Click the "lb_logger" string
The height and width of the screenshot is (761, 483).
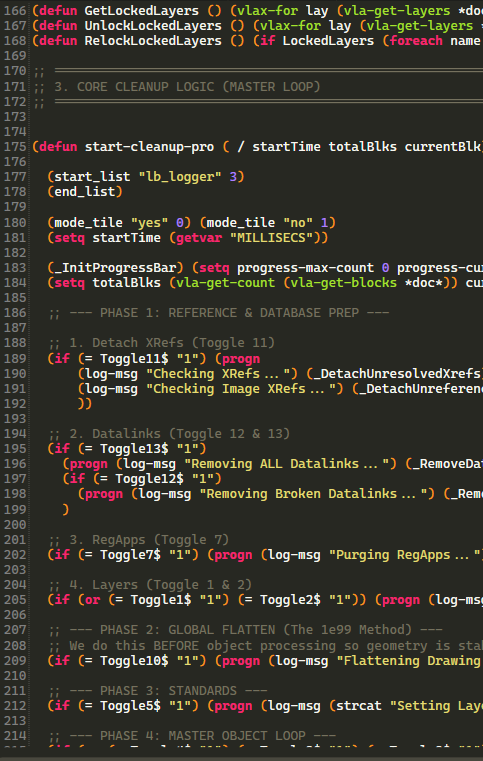(x=180, y=177)
